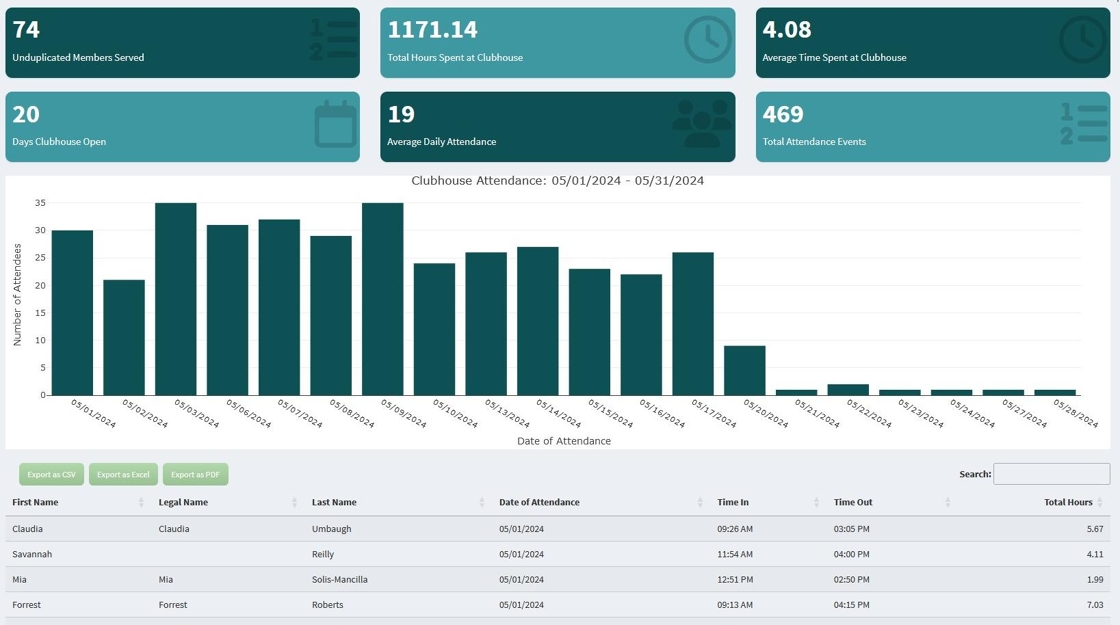Select the 05/07/2024 bar in chart
The image size is (1120, 625).
point(279,307)
